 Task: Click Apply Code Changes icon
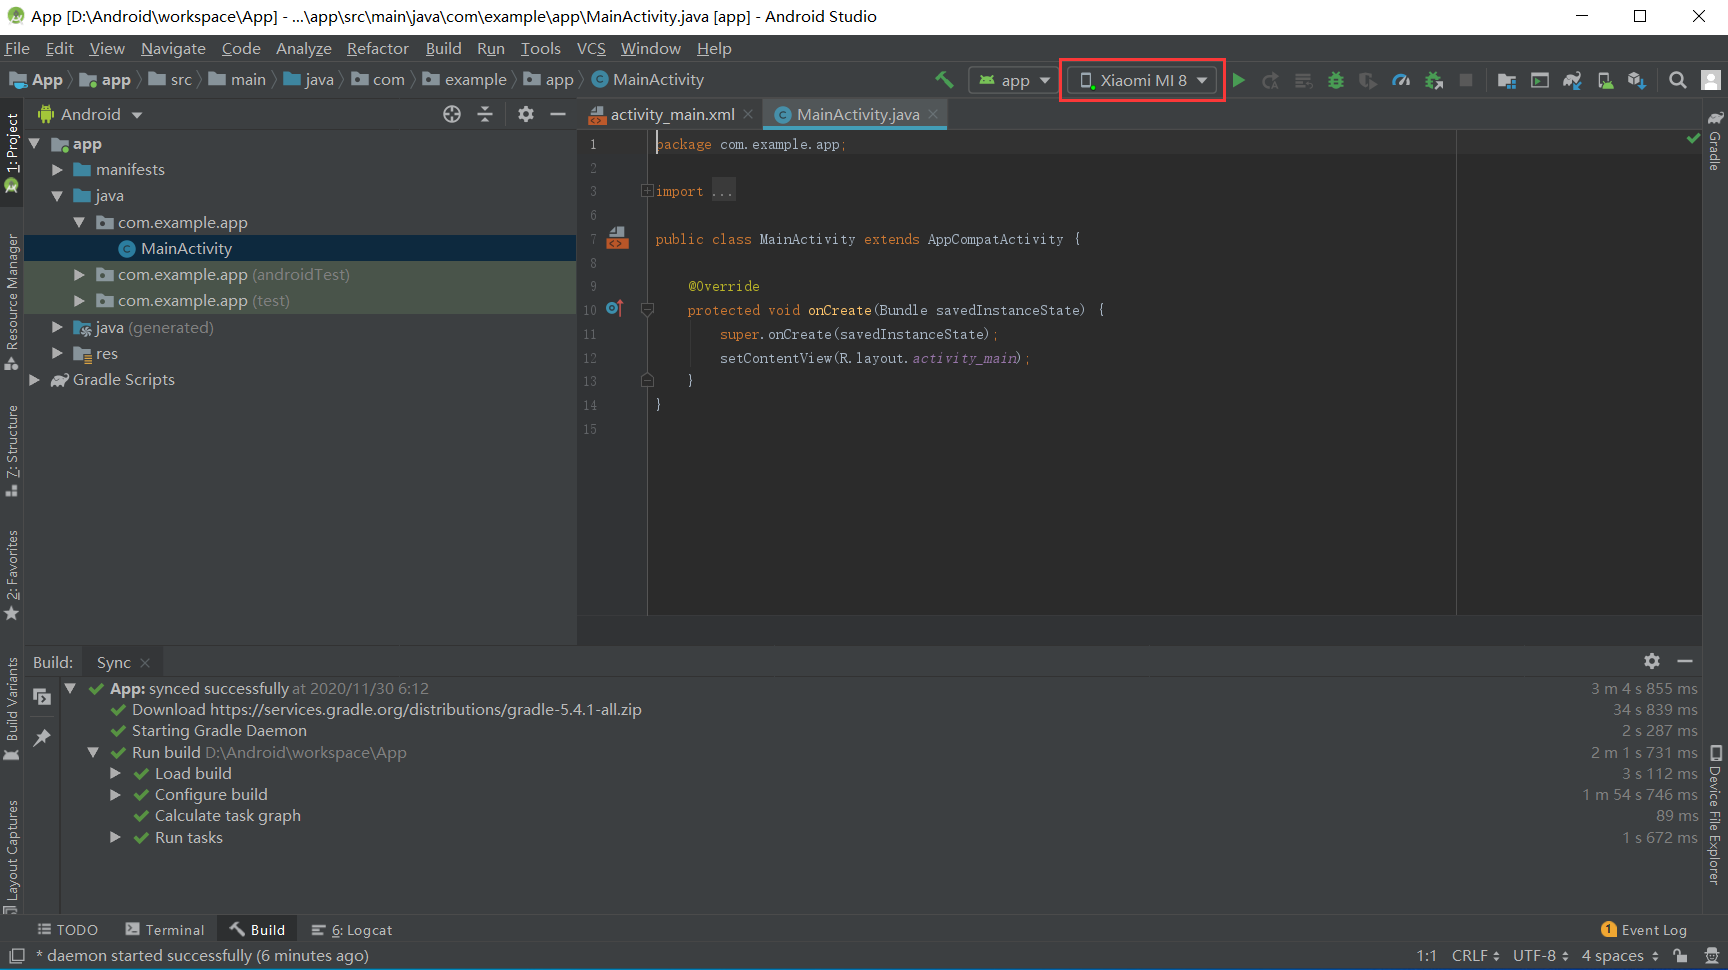point(1303,80)
